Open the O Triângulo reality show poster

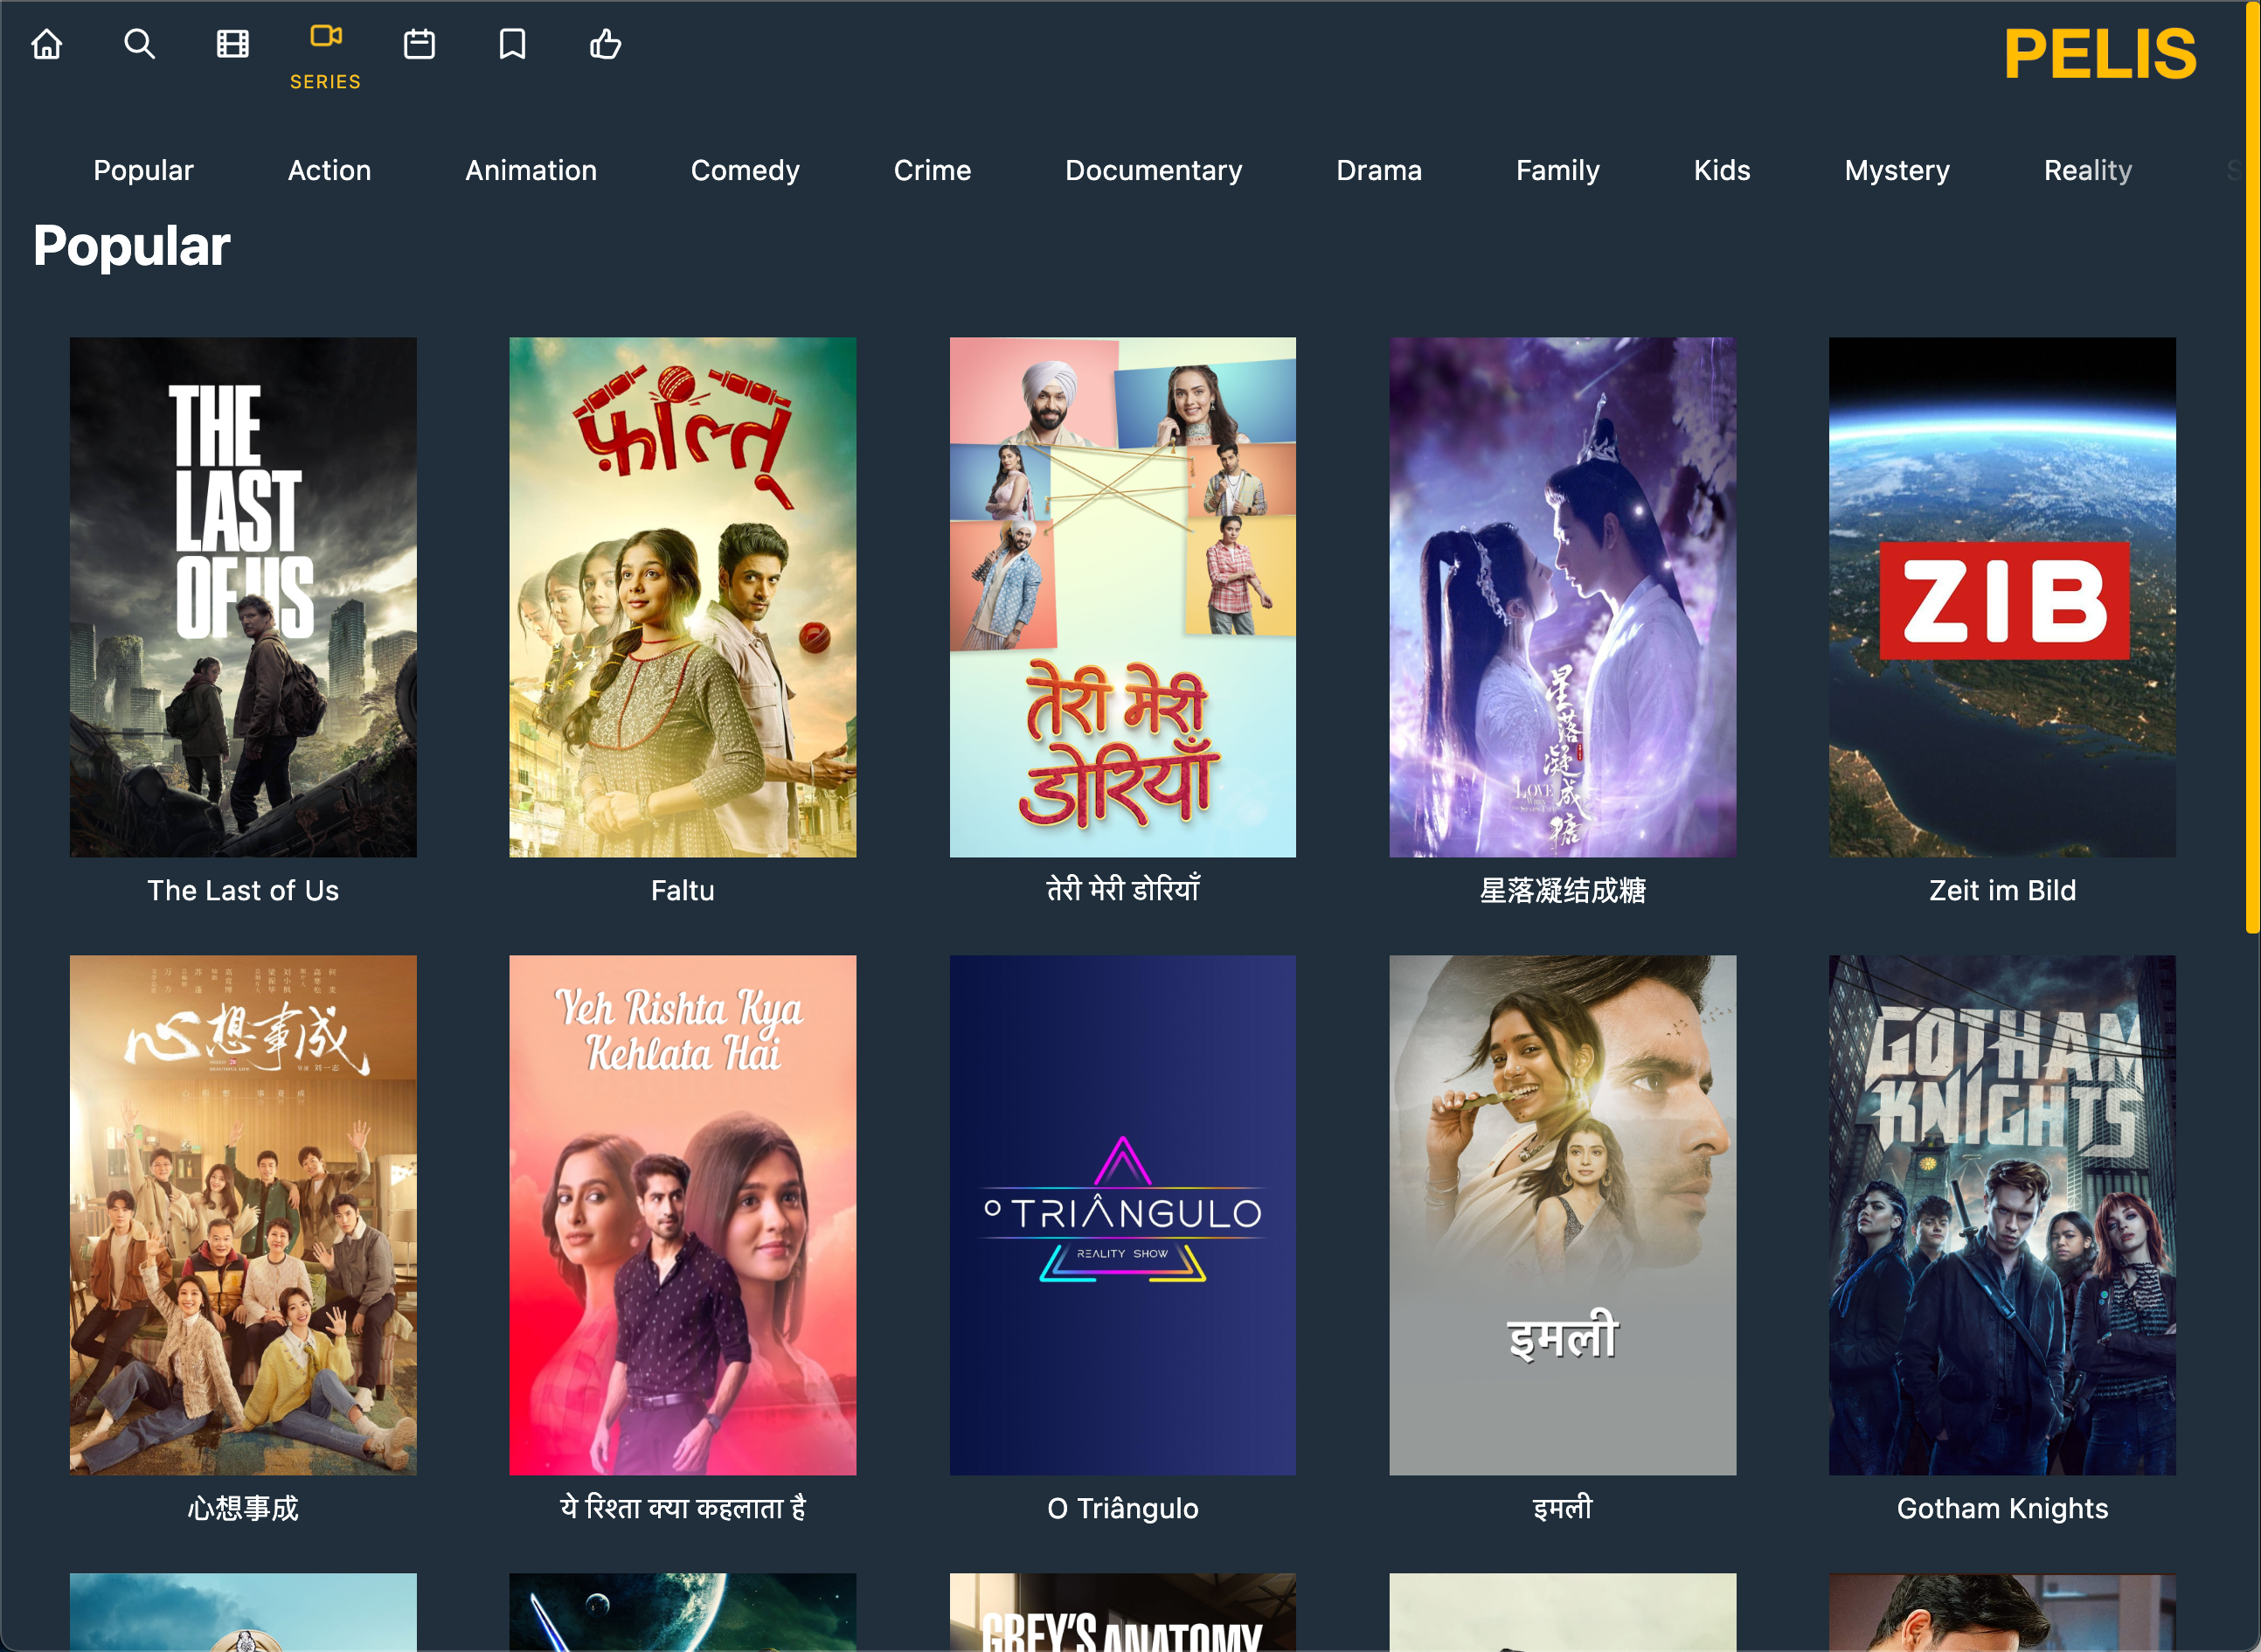1122,1215
